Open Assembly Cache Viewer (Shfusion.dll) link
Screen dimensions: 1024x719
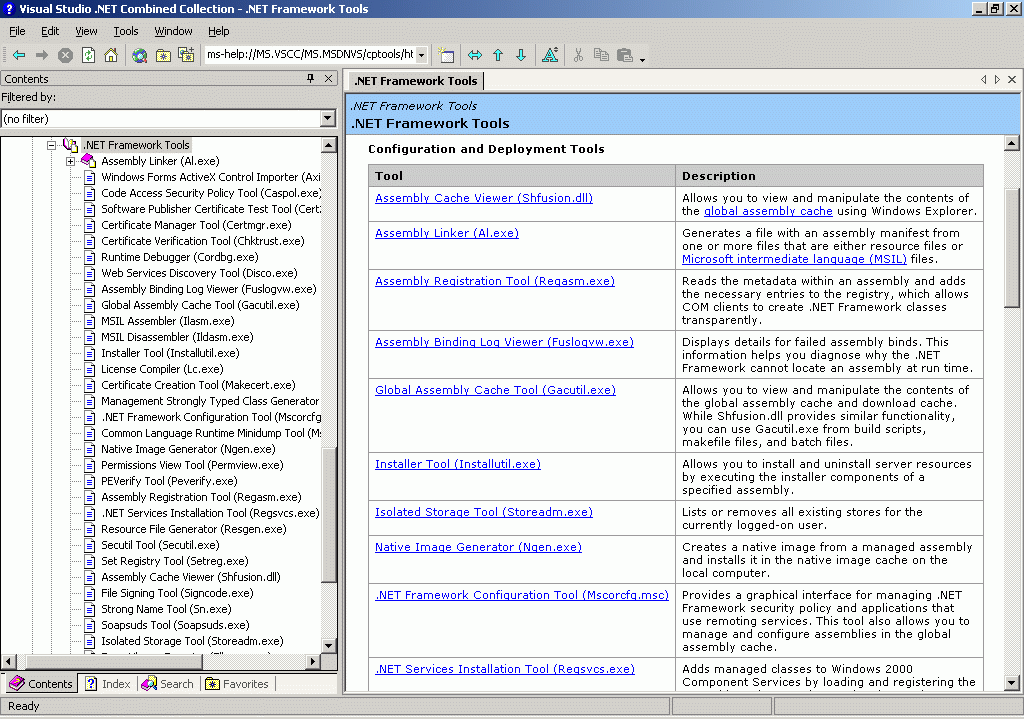click(x=484, y=198)
